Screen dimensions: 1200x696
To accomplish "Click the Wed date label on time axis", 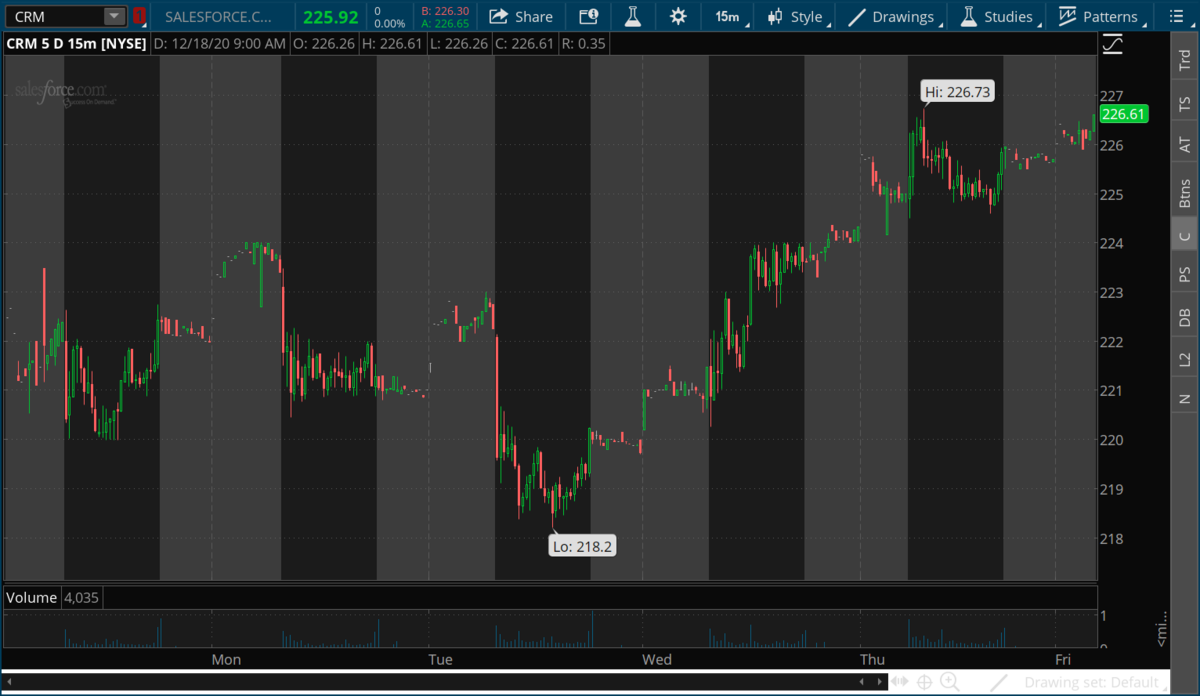I will pyautogui.click(x=656, y=659).
